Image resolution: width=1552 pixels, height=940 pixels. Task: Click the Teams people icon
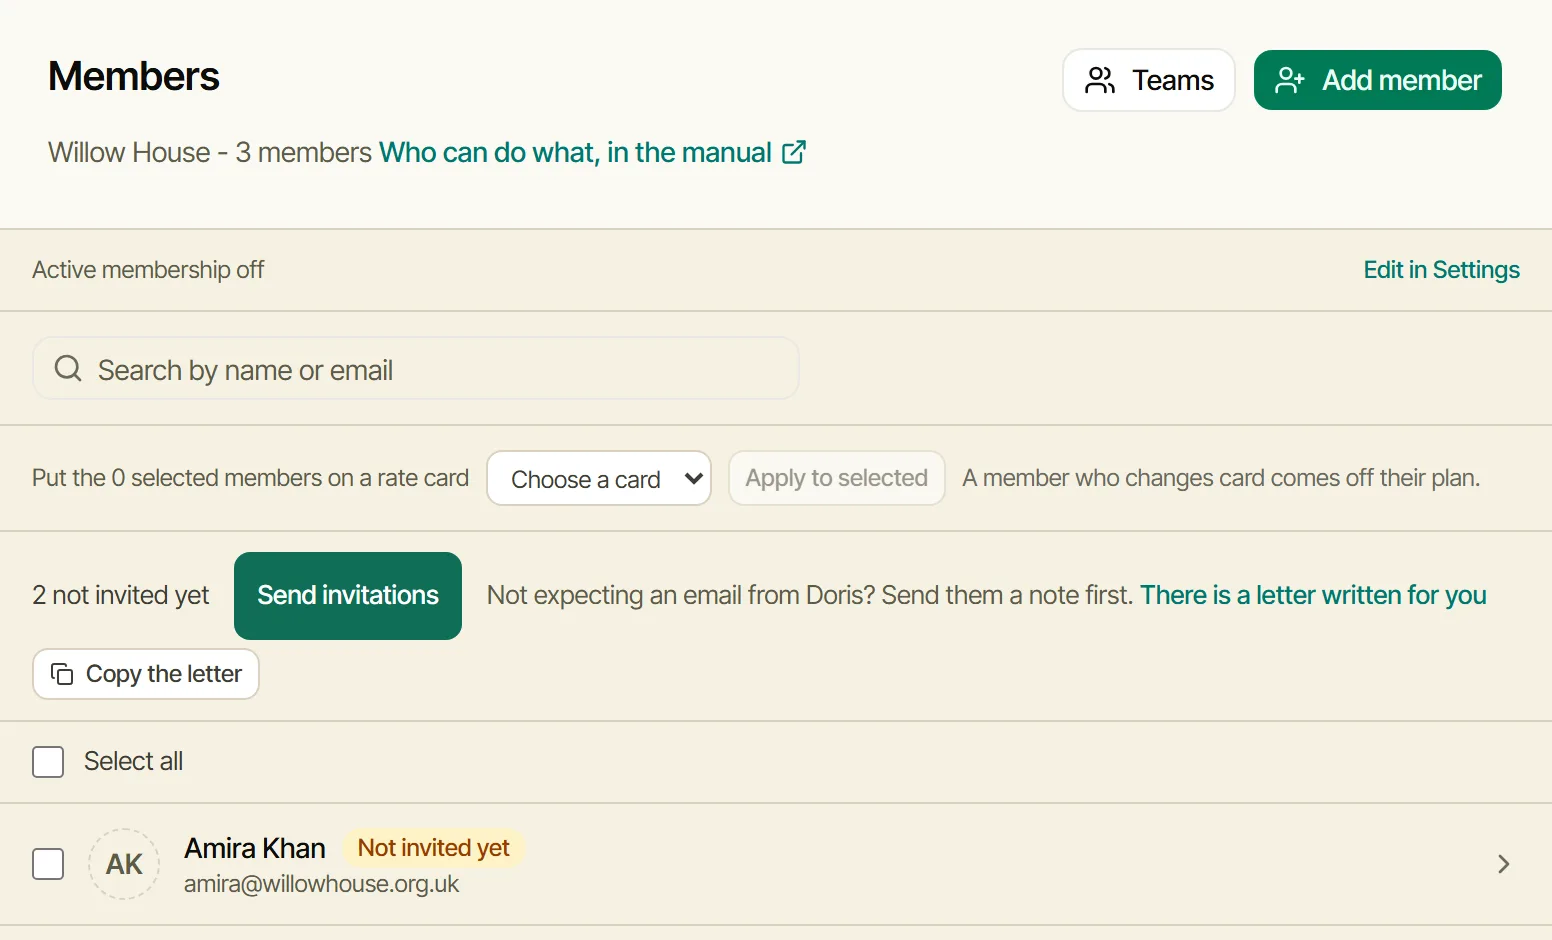click(x=1100, y=80)
